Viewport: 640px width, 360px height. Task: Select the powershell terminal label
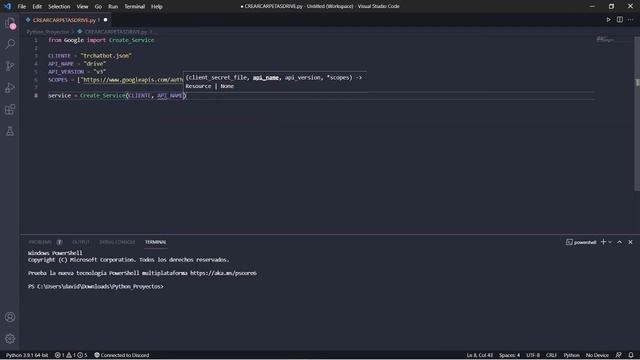point(581,242)
